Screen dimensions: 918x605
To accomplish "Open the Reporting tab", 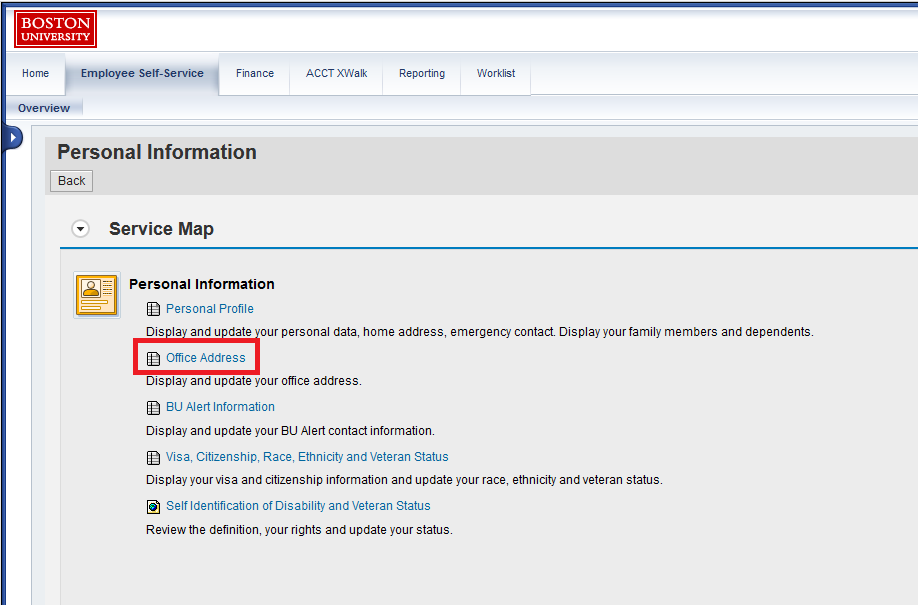I will tap(422, 73).
